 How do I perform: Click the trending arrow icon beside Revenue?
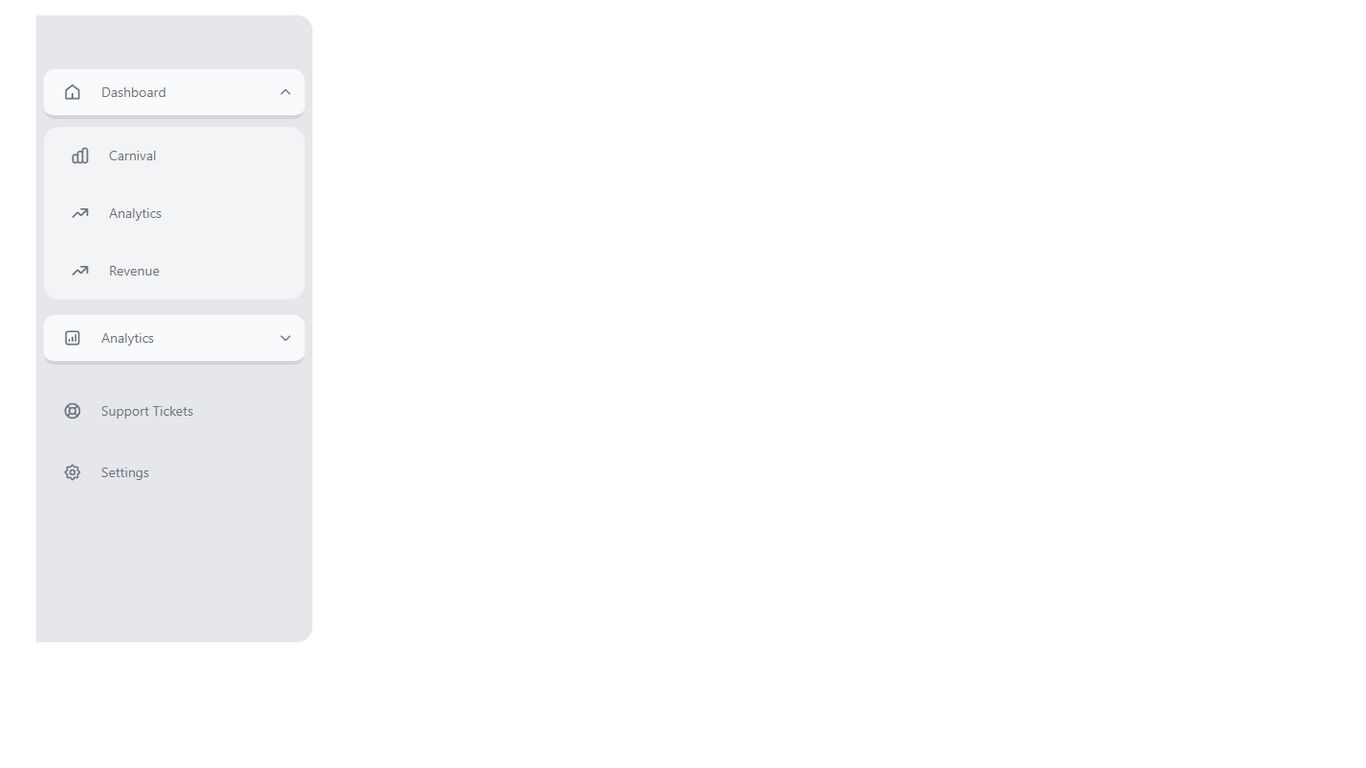coord(80,271)
